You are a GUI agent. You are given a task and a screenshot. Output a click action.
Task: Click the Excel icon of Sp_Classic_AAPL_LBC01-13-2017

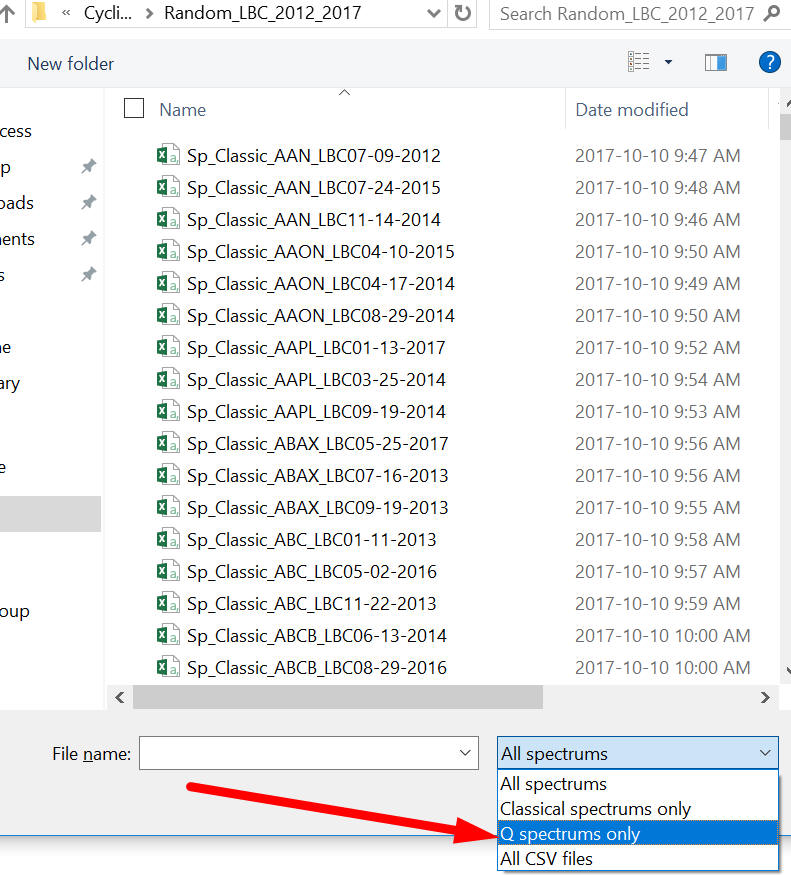tap(167, 347)
